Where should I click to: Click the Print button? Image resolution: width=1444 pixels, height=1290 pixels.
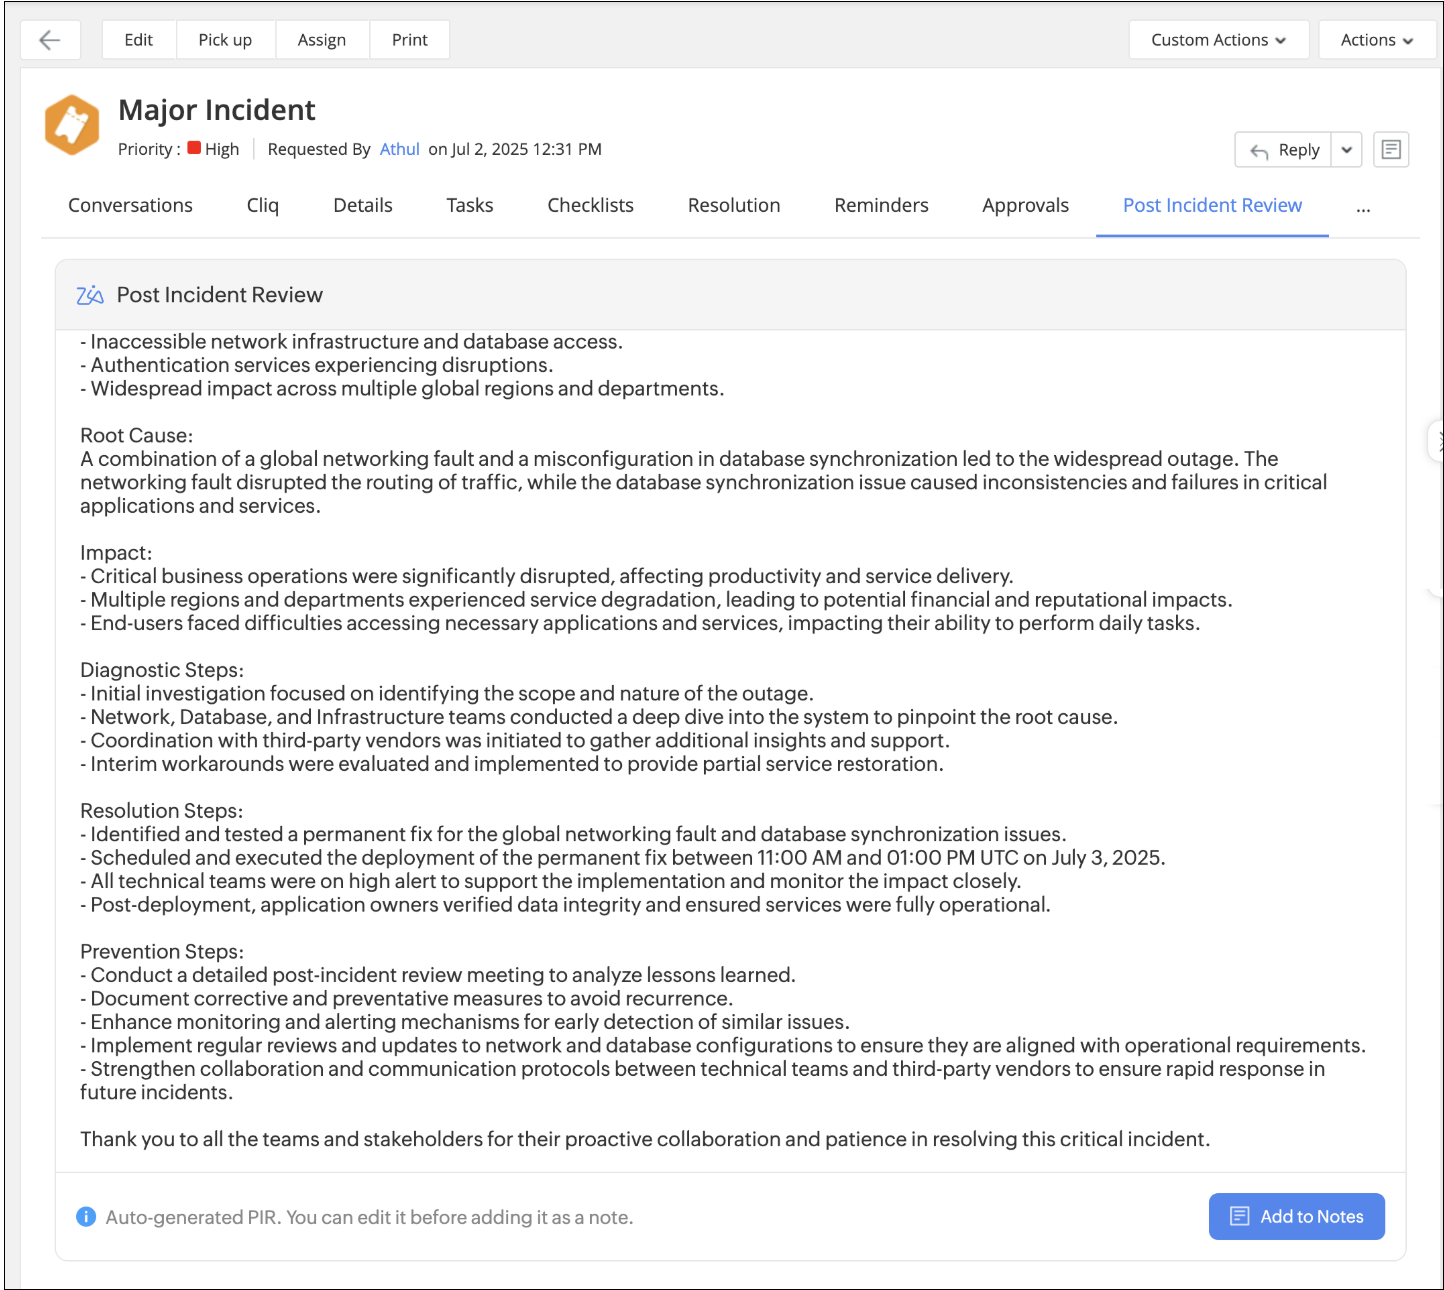[x=409, y=40]
